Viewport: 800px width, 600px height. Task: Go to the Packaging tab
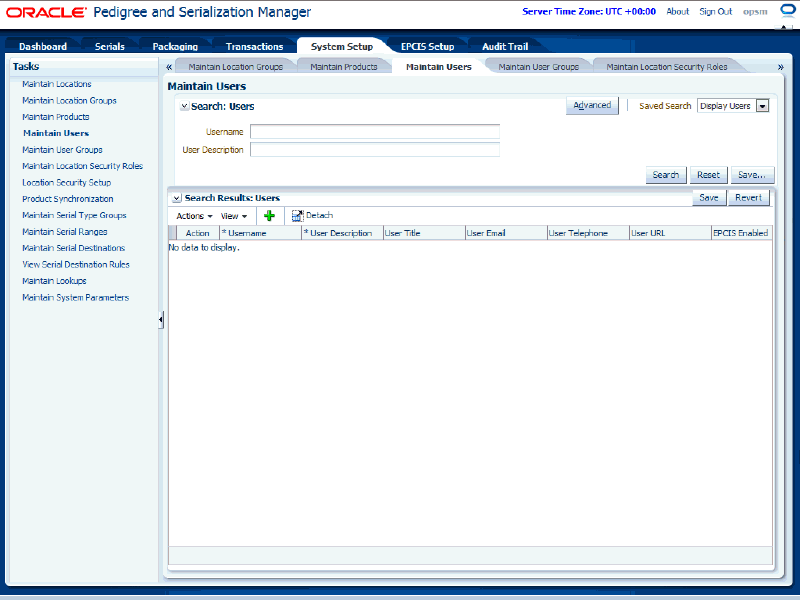[x=175, y=46]
